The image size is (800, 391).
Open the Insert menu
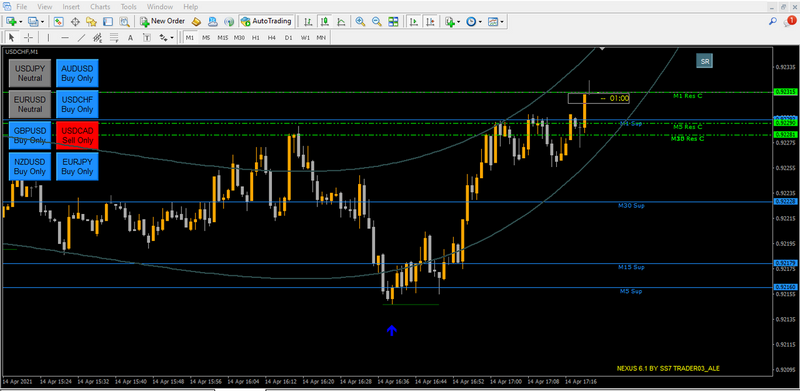pyautogui.click(x=71, y=7)
